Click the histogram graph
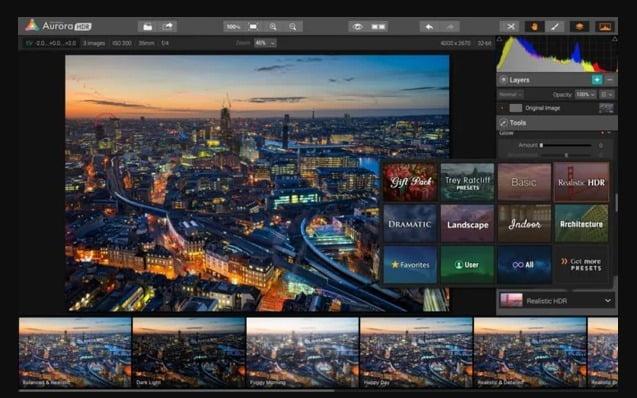Image resolution: width=637 pixels, height=398 pixels. coord(557,55)
